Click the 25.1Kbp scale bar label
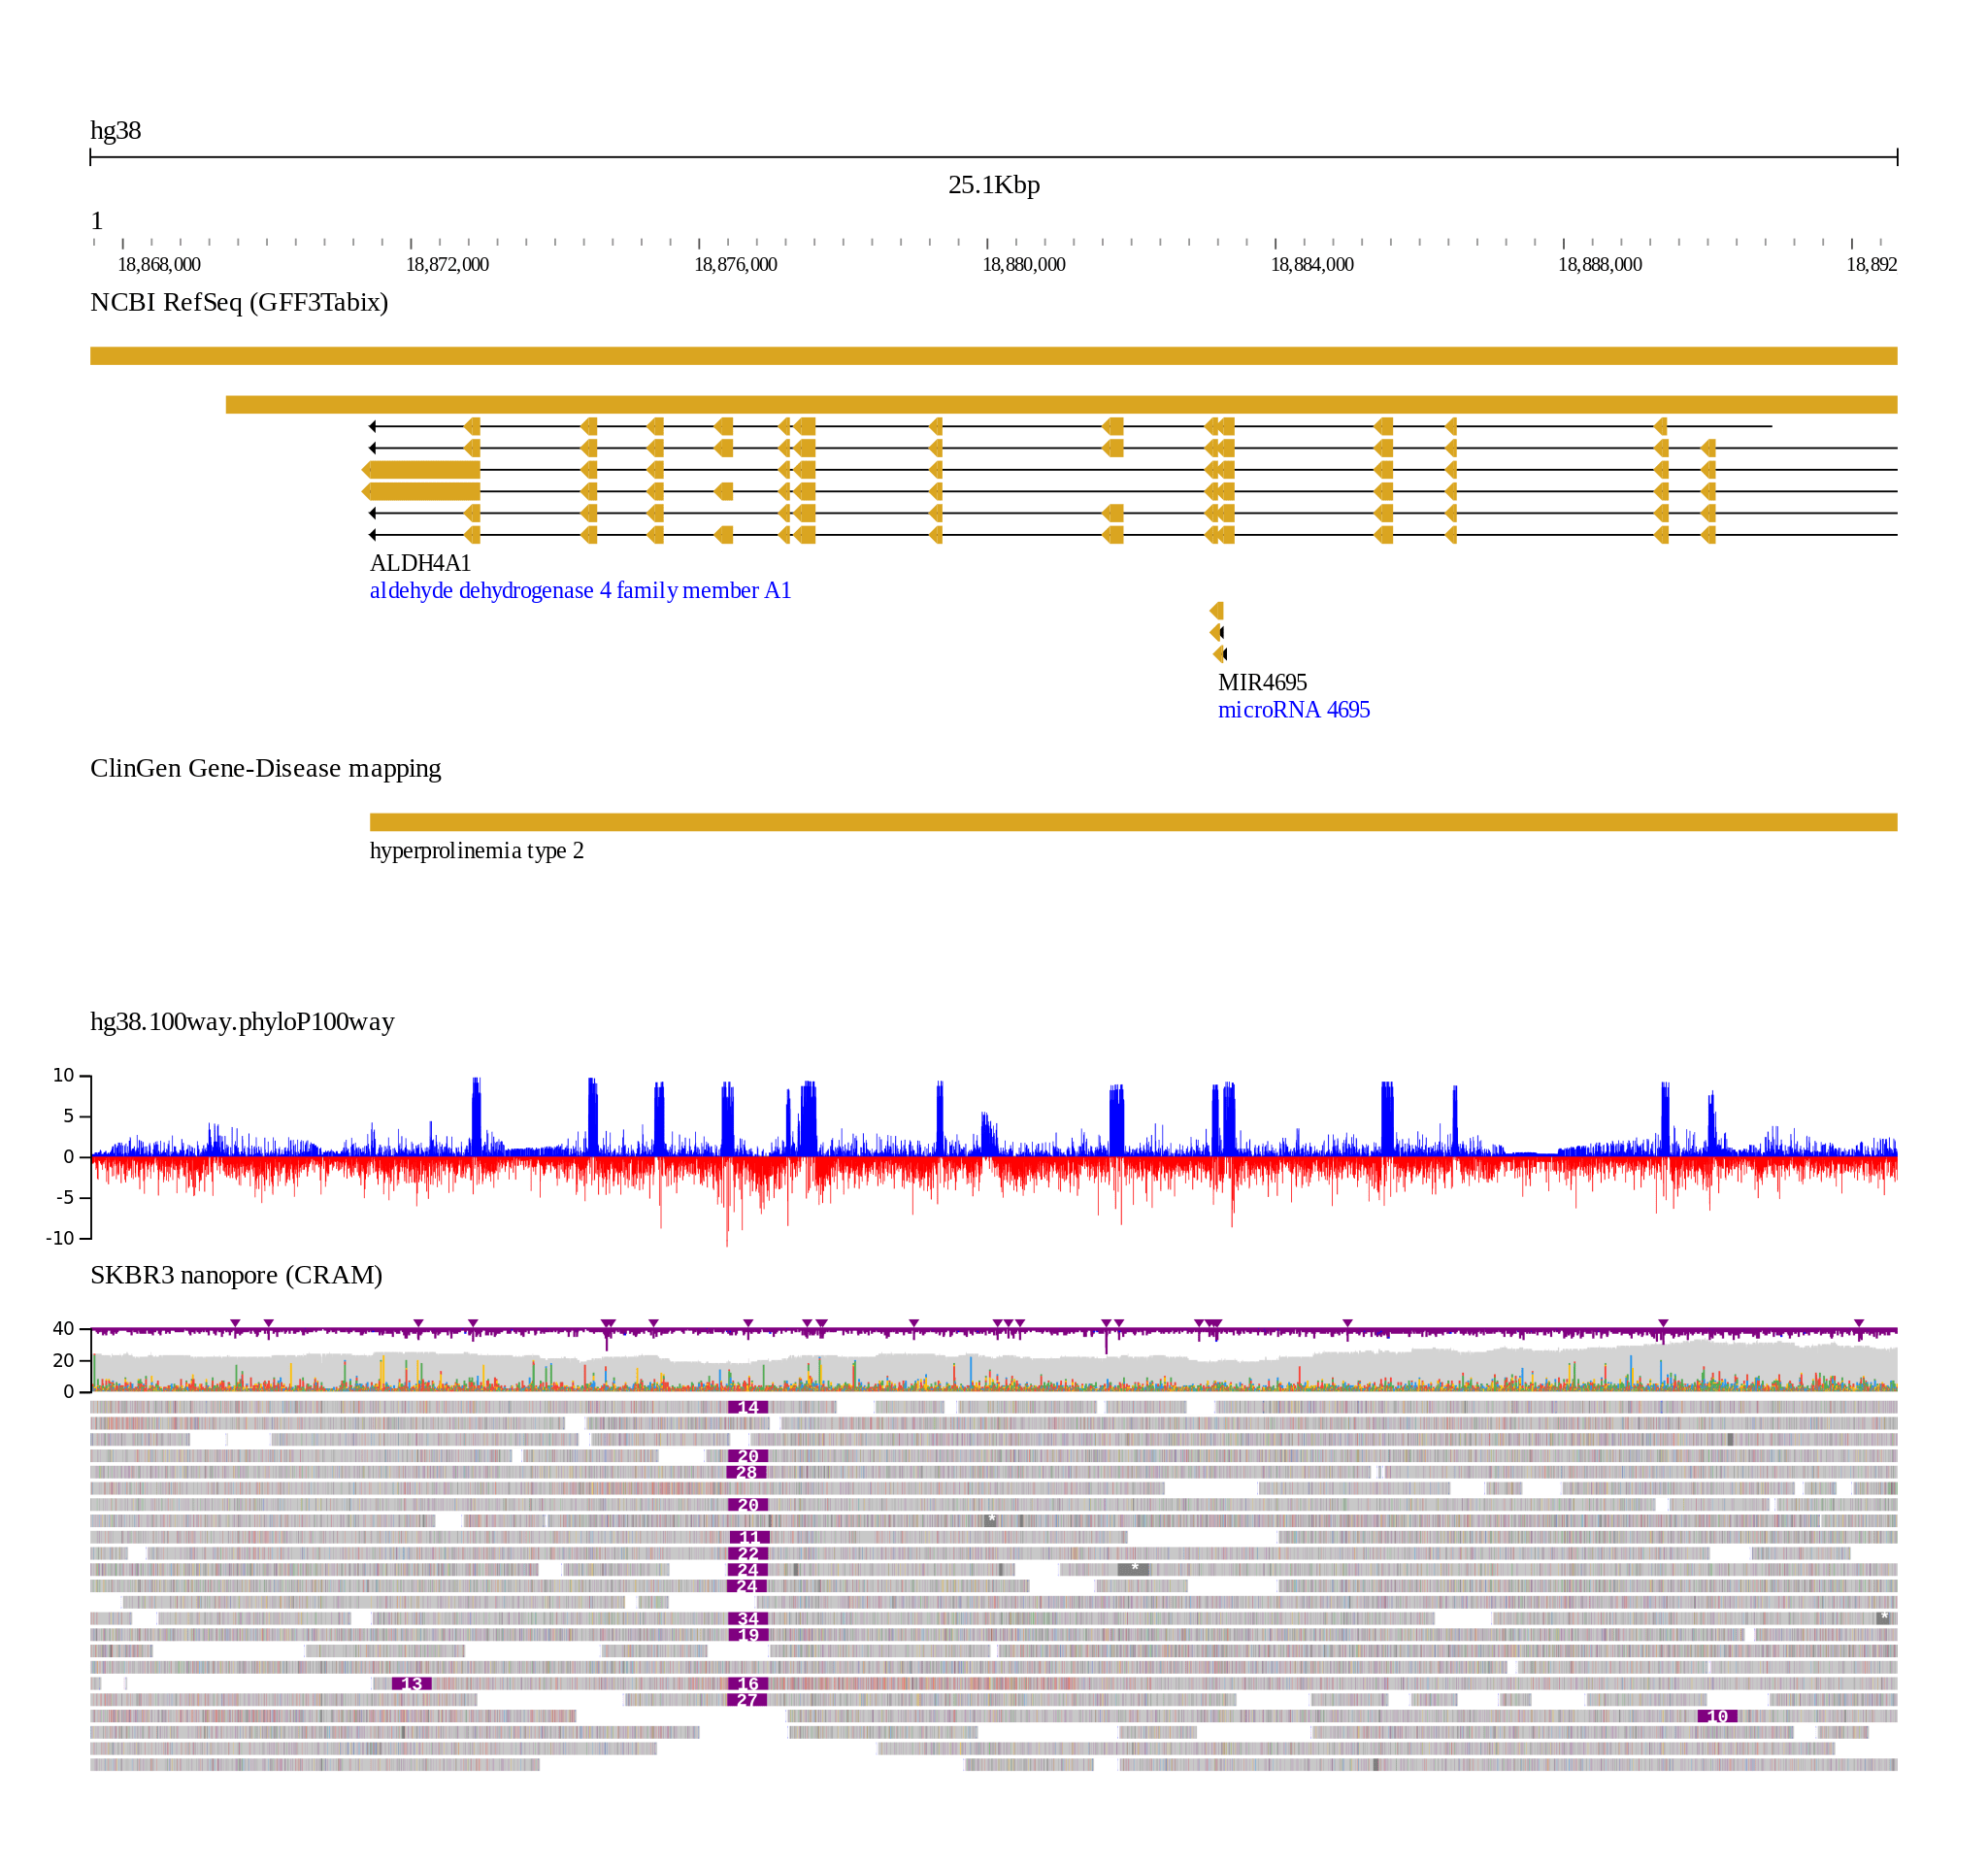Viewport: 1988px width, 1865px height. [x=993, y=185]
